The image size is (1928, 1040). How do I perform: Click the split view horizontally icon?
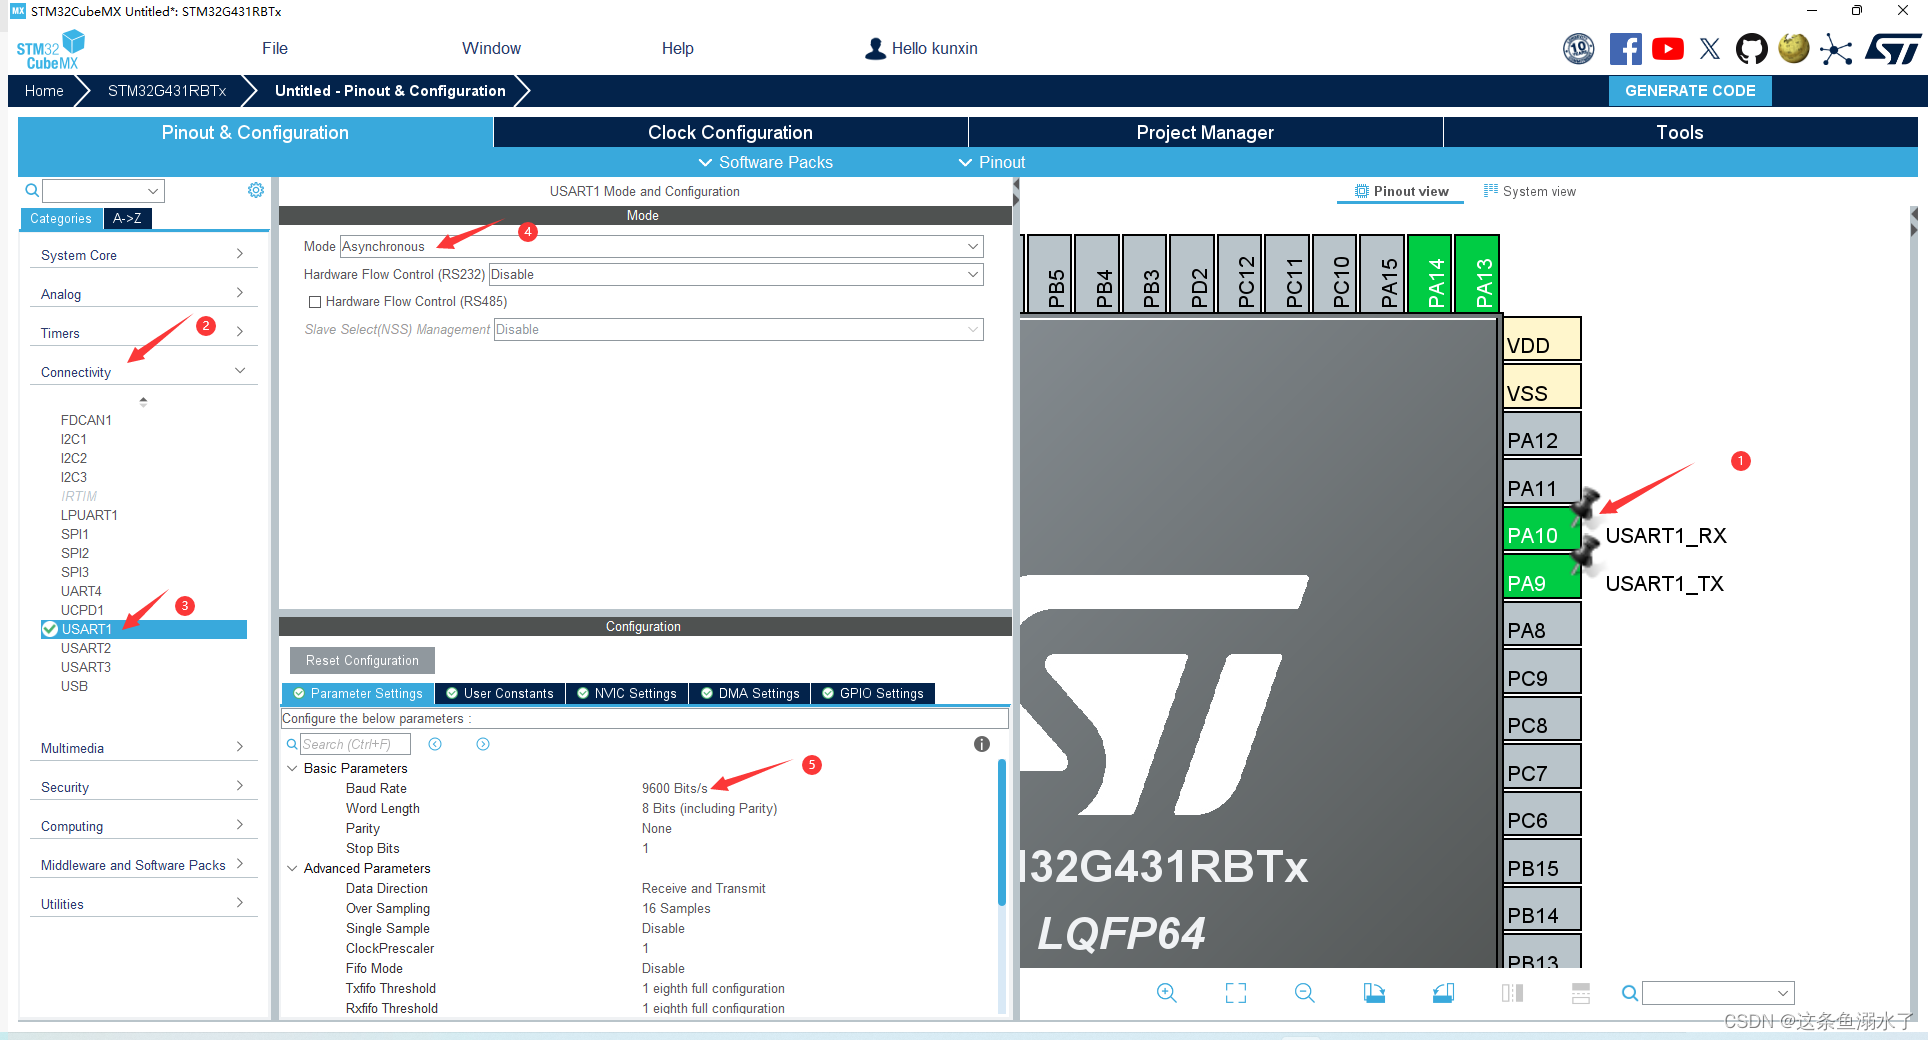(x=1512, y=993)
